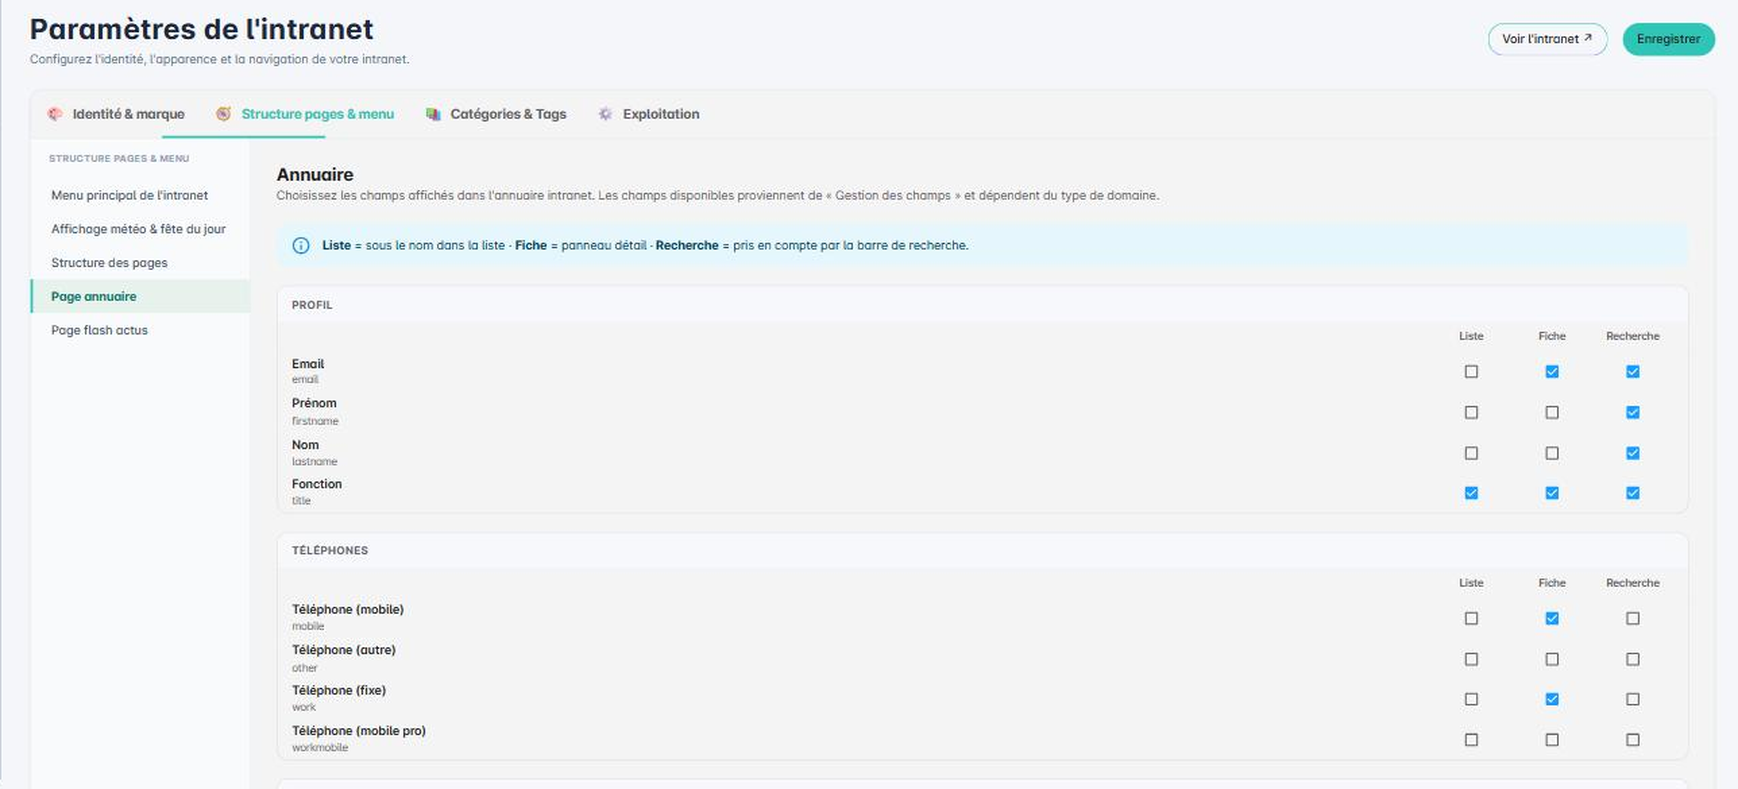The height and width of the screenshot is (789, 1738).
Task: Switch to the Catégories & Tags tab
Action: tap(496, 114)
